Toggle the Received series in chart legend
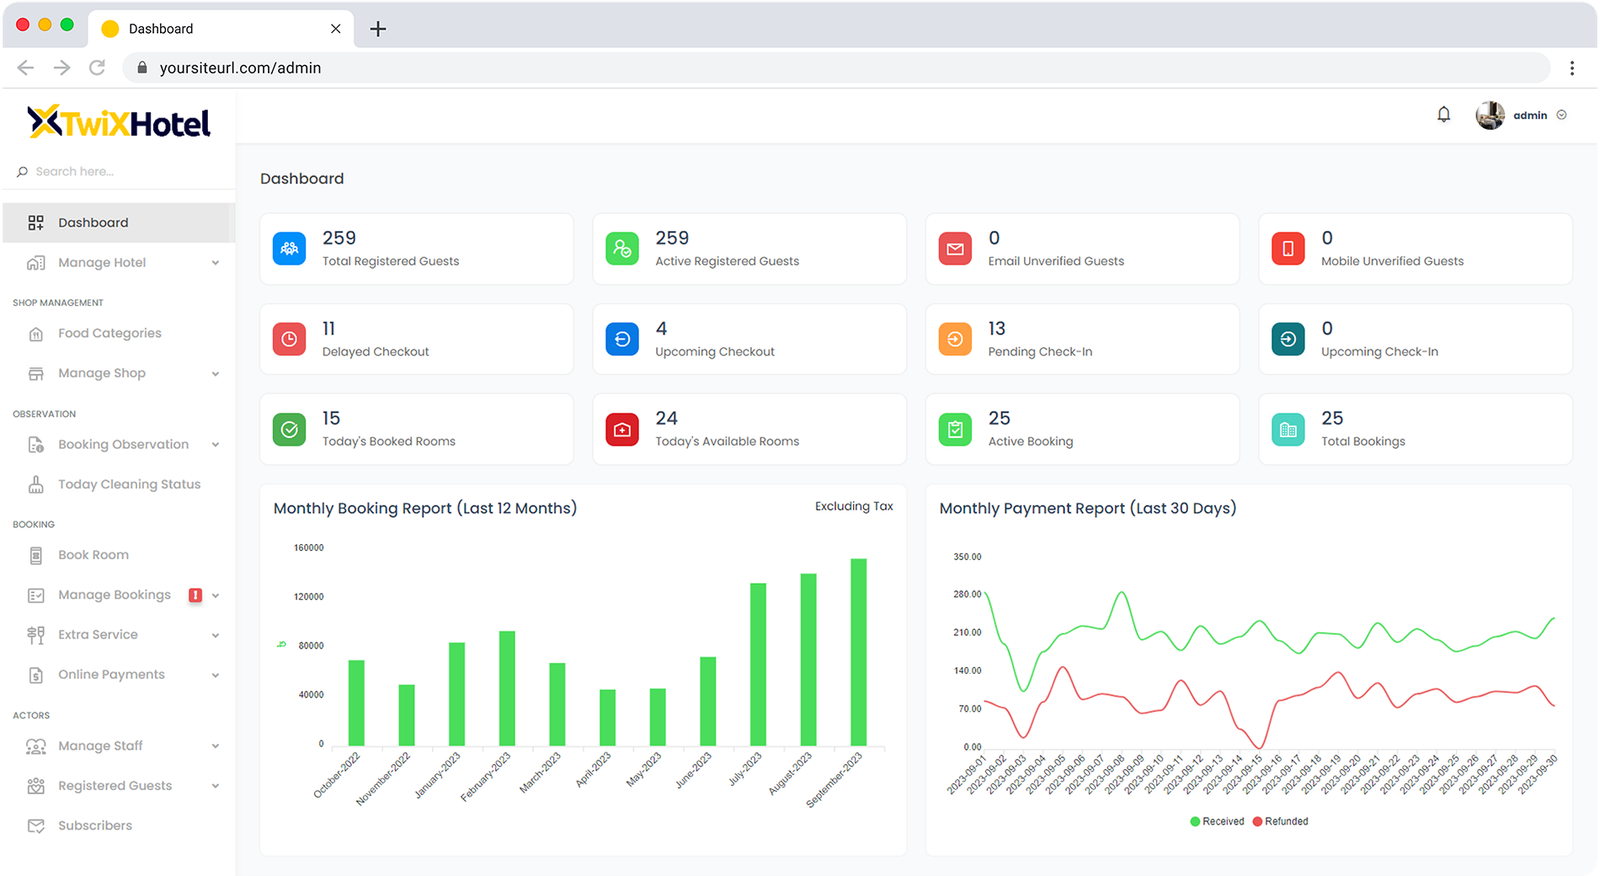 pos(1217,822)
